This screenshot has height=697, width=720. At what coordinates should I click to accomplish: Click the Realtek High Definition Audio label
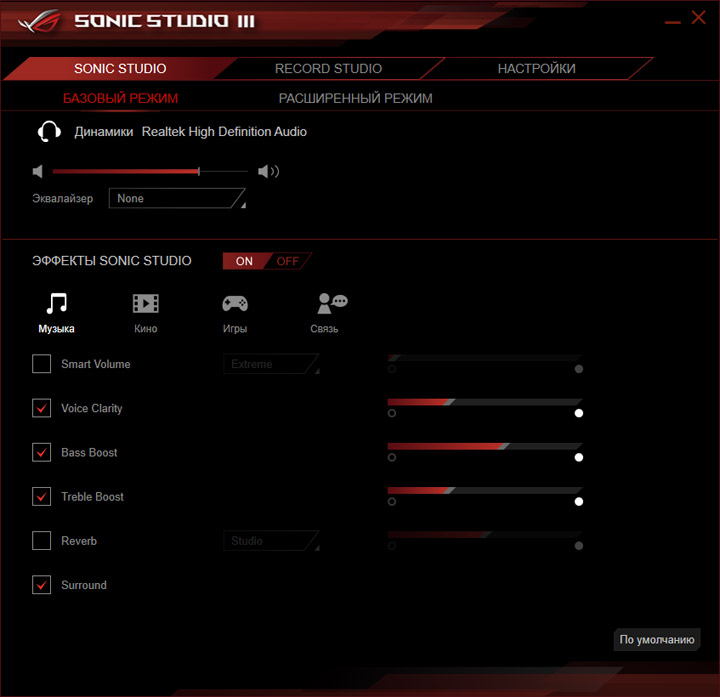tap(224, 132)
